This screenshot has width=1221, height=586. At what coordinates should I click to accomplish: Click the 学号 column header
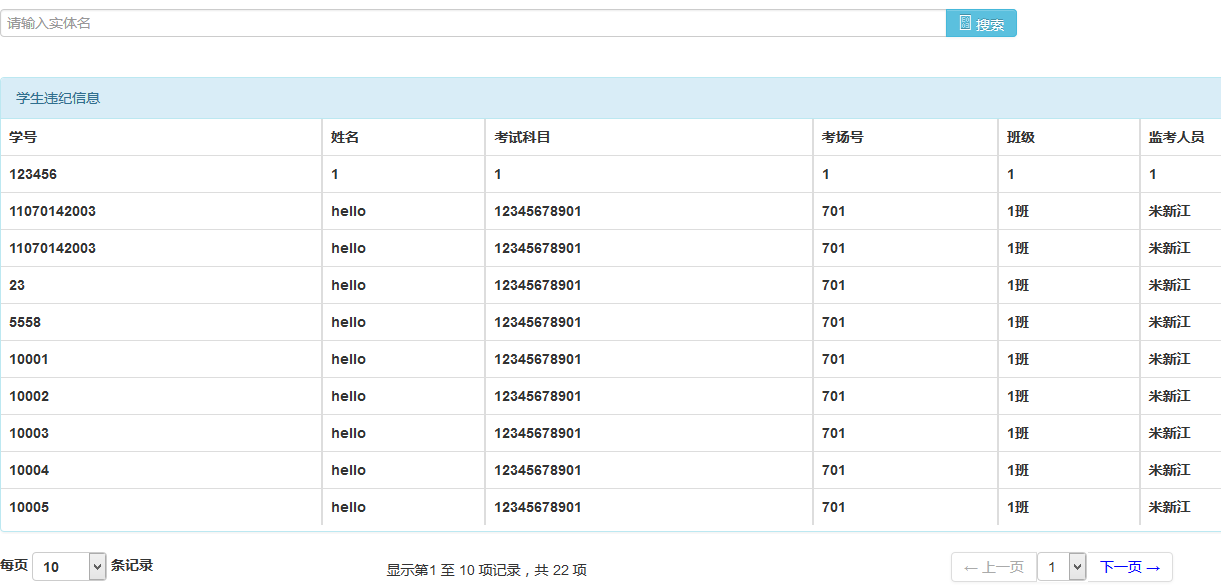click(x=23, y=137)
